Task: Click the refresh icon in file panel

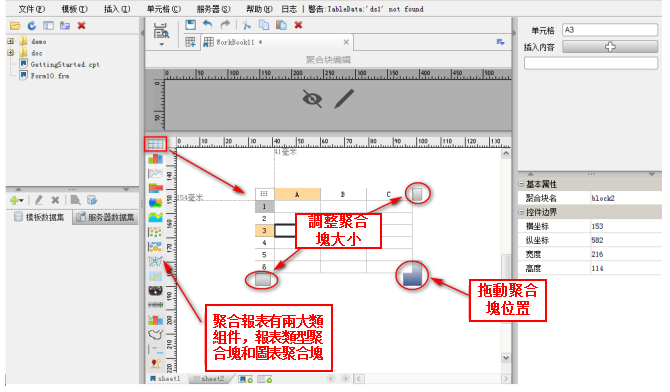Action: (32, 26)
